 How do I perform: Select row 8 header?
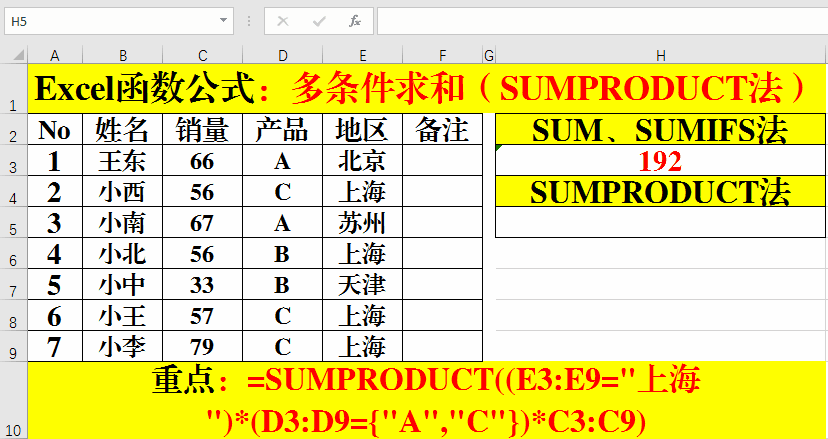click(14, 315)
